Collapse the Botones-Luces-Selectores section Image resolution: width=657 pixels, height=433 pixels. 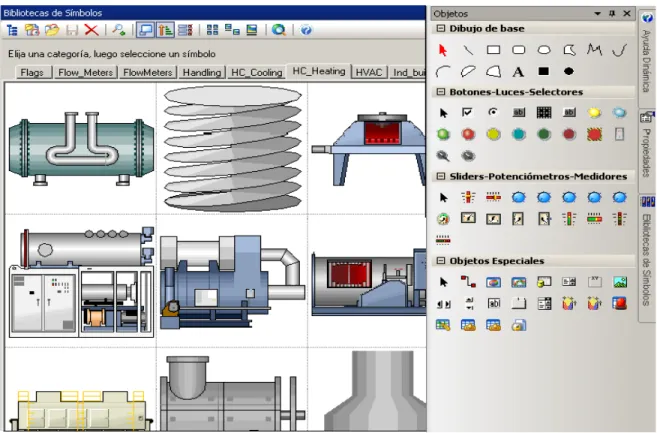click(x=441, y=92)
